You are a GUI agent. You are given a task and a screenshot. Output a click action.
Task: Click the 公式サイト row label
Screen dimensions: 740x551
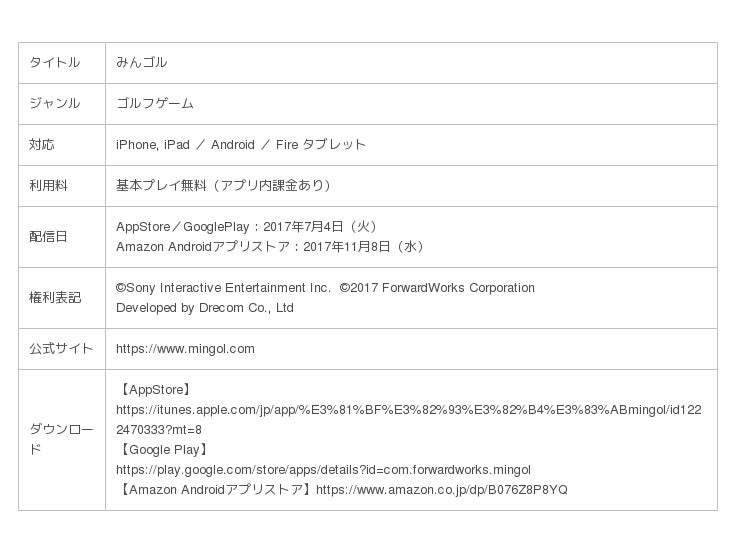(60, 349)
